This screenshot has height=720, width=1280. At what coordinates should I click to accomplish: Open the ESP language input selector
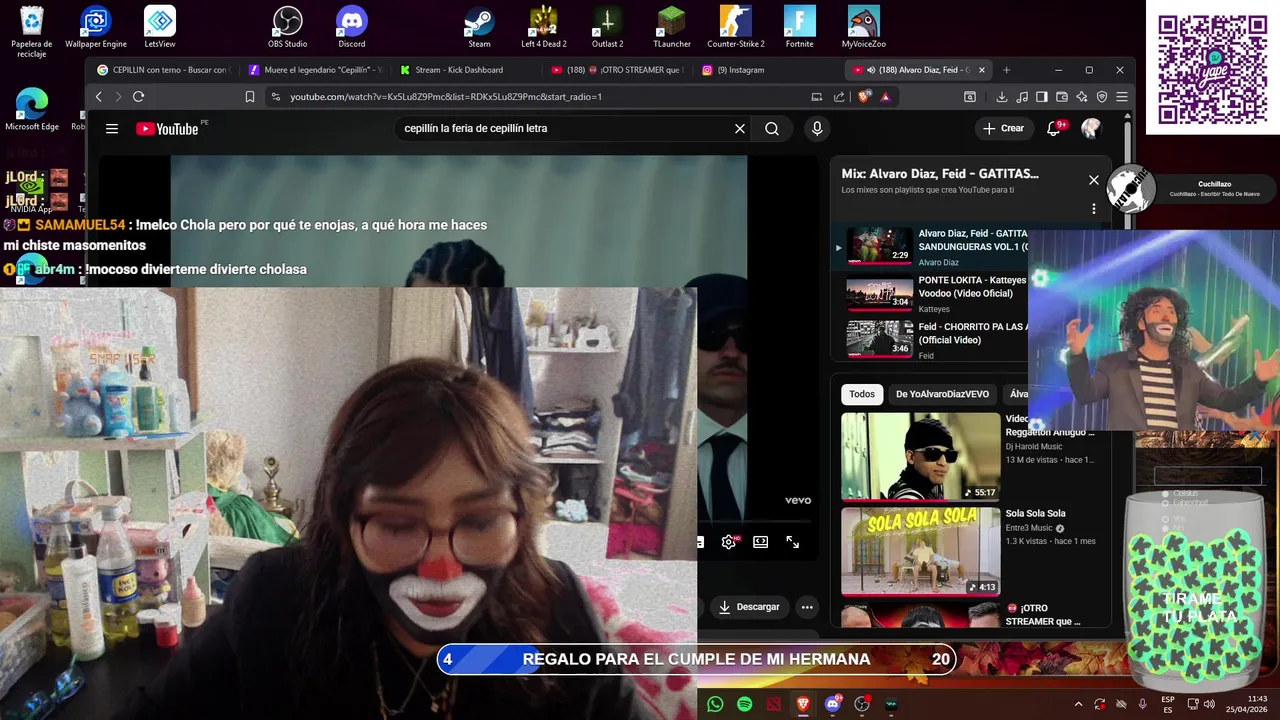(x=1168, y=705)
